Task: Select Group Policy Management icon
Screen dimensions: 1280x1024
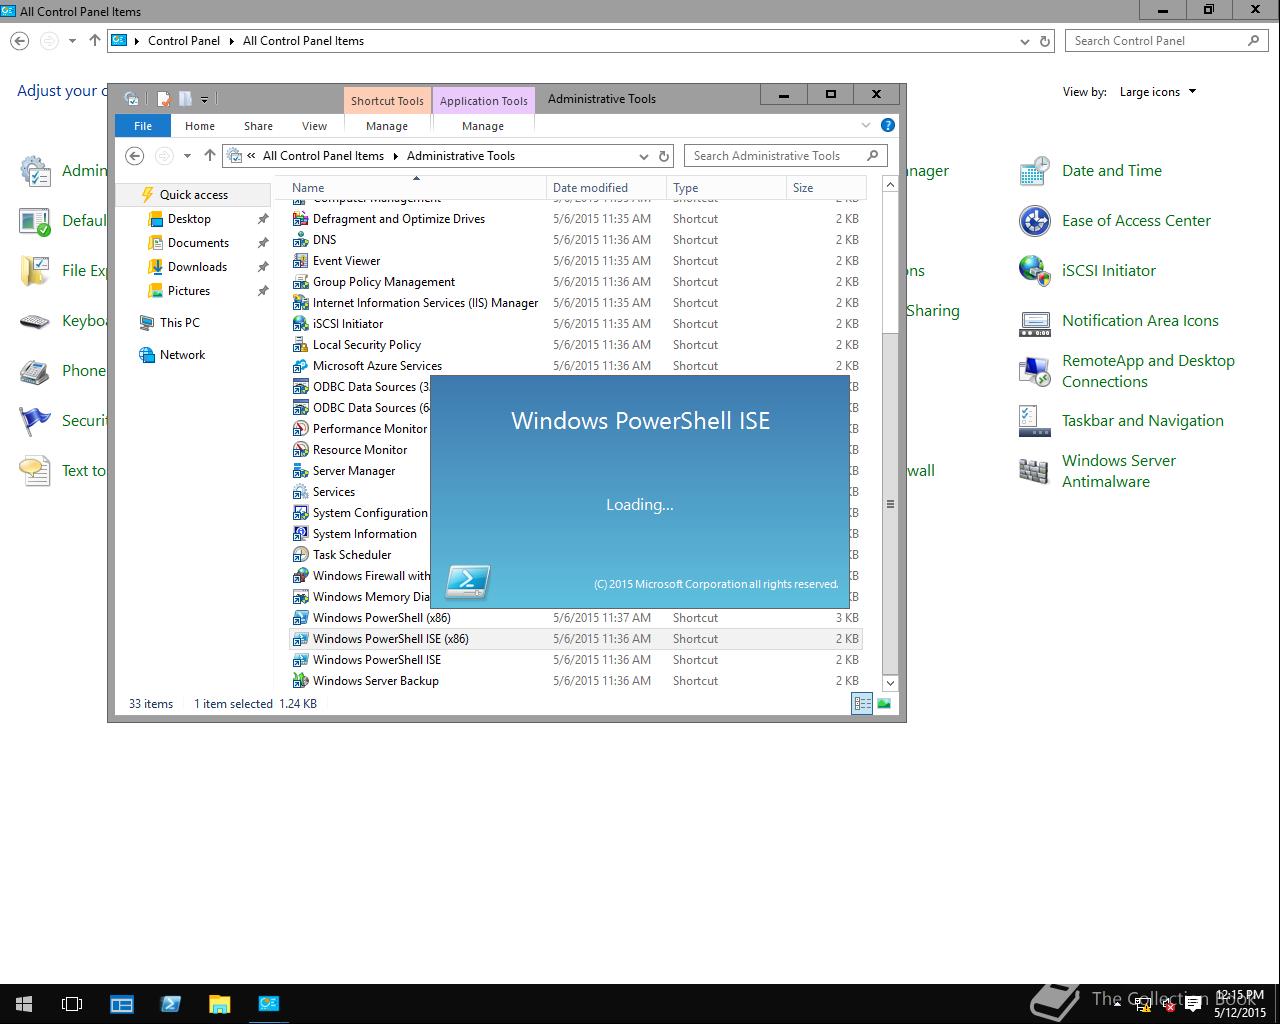Action: point(300,282)
